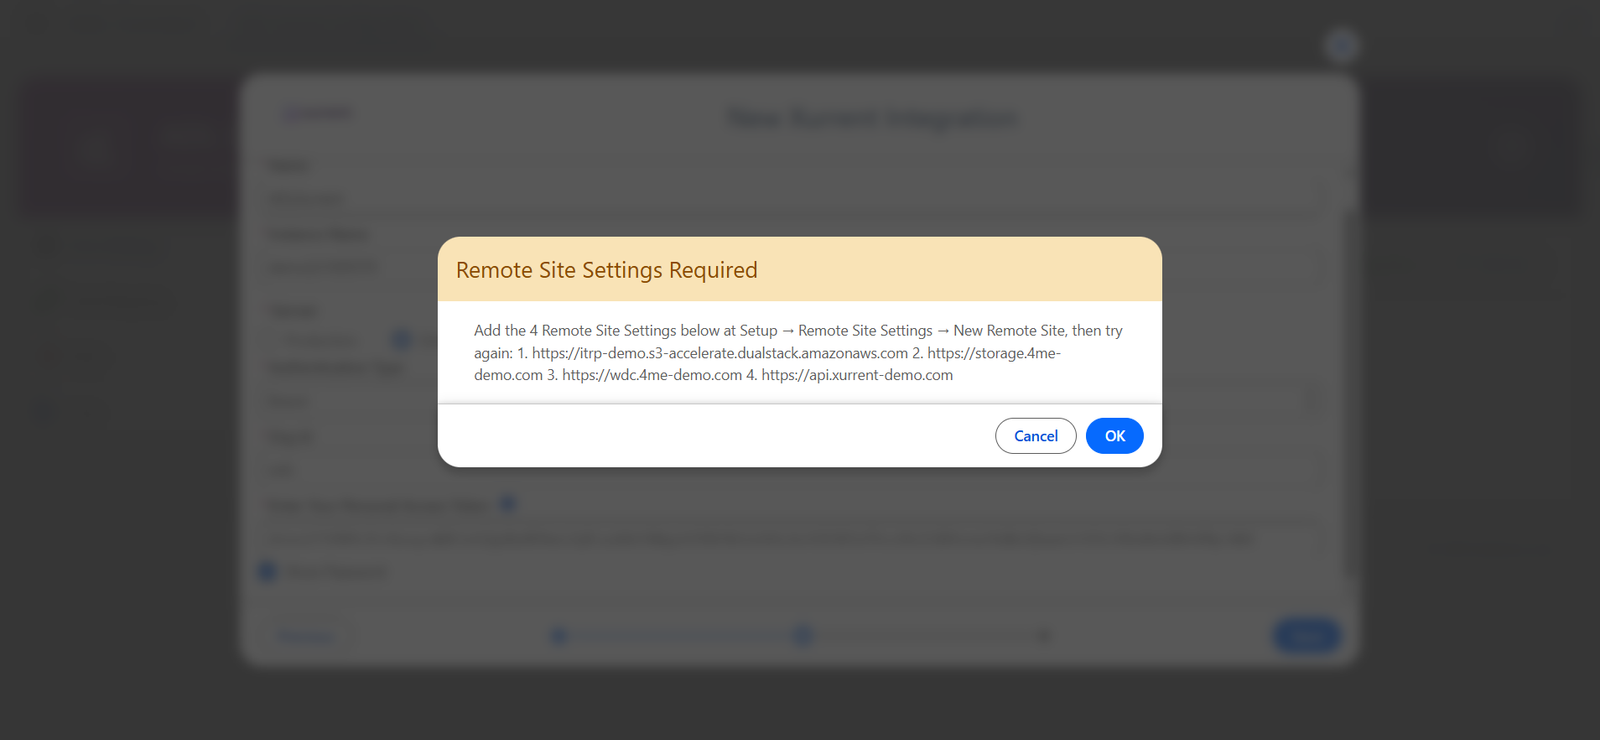1600x740 pixels.
Task: Click the blurred info icon beside the token label
Action: click(x=508, y=504)
